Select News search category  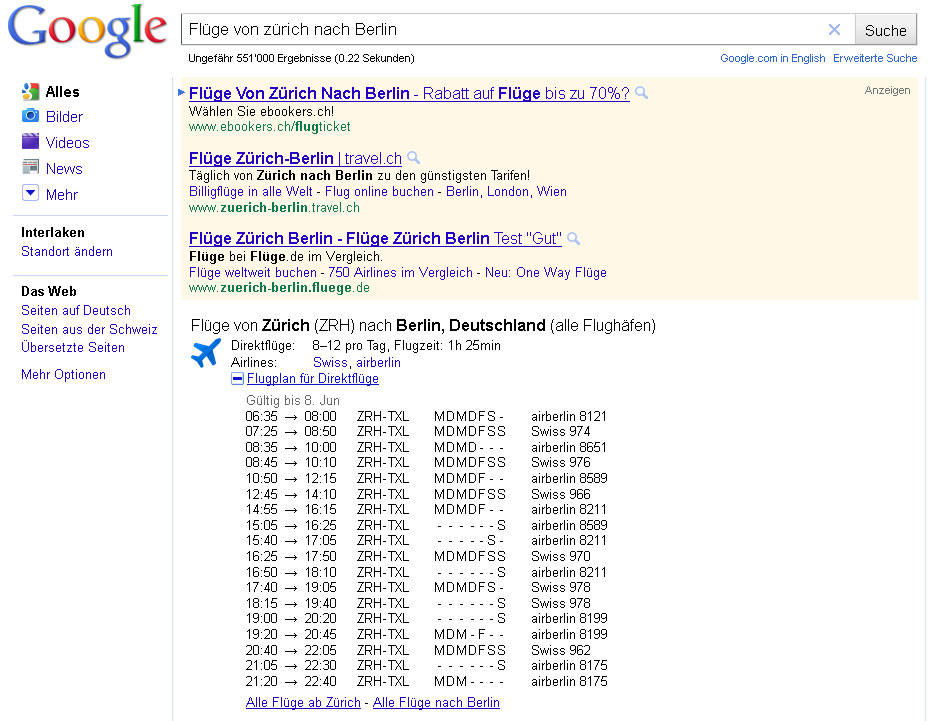pos(64,169)
